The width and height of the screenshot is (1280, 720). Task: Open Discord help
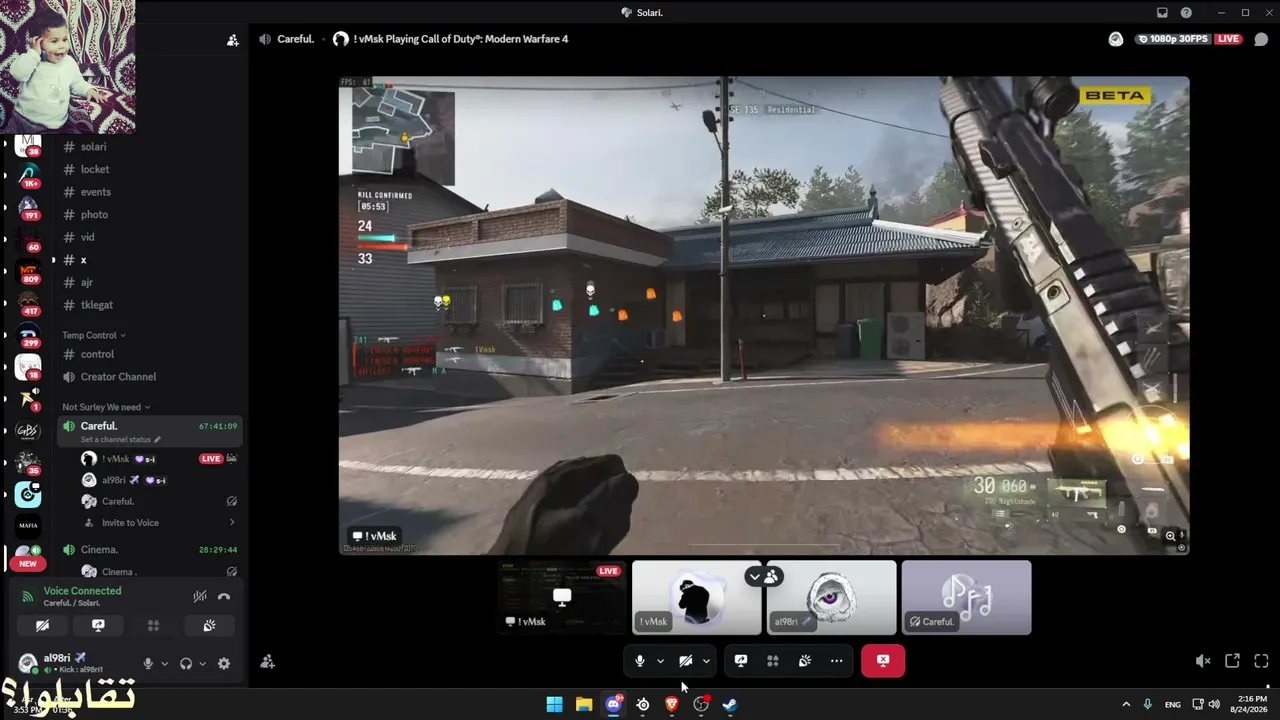point(1186,13)
